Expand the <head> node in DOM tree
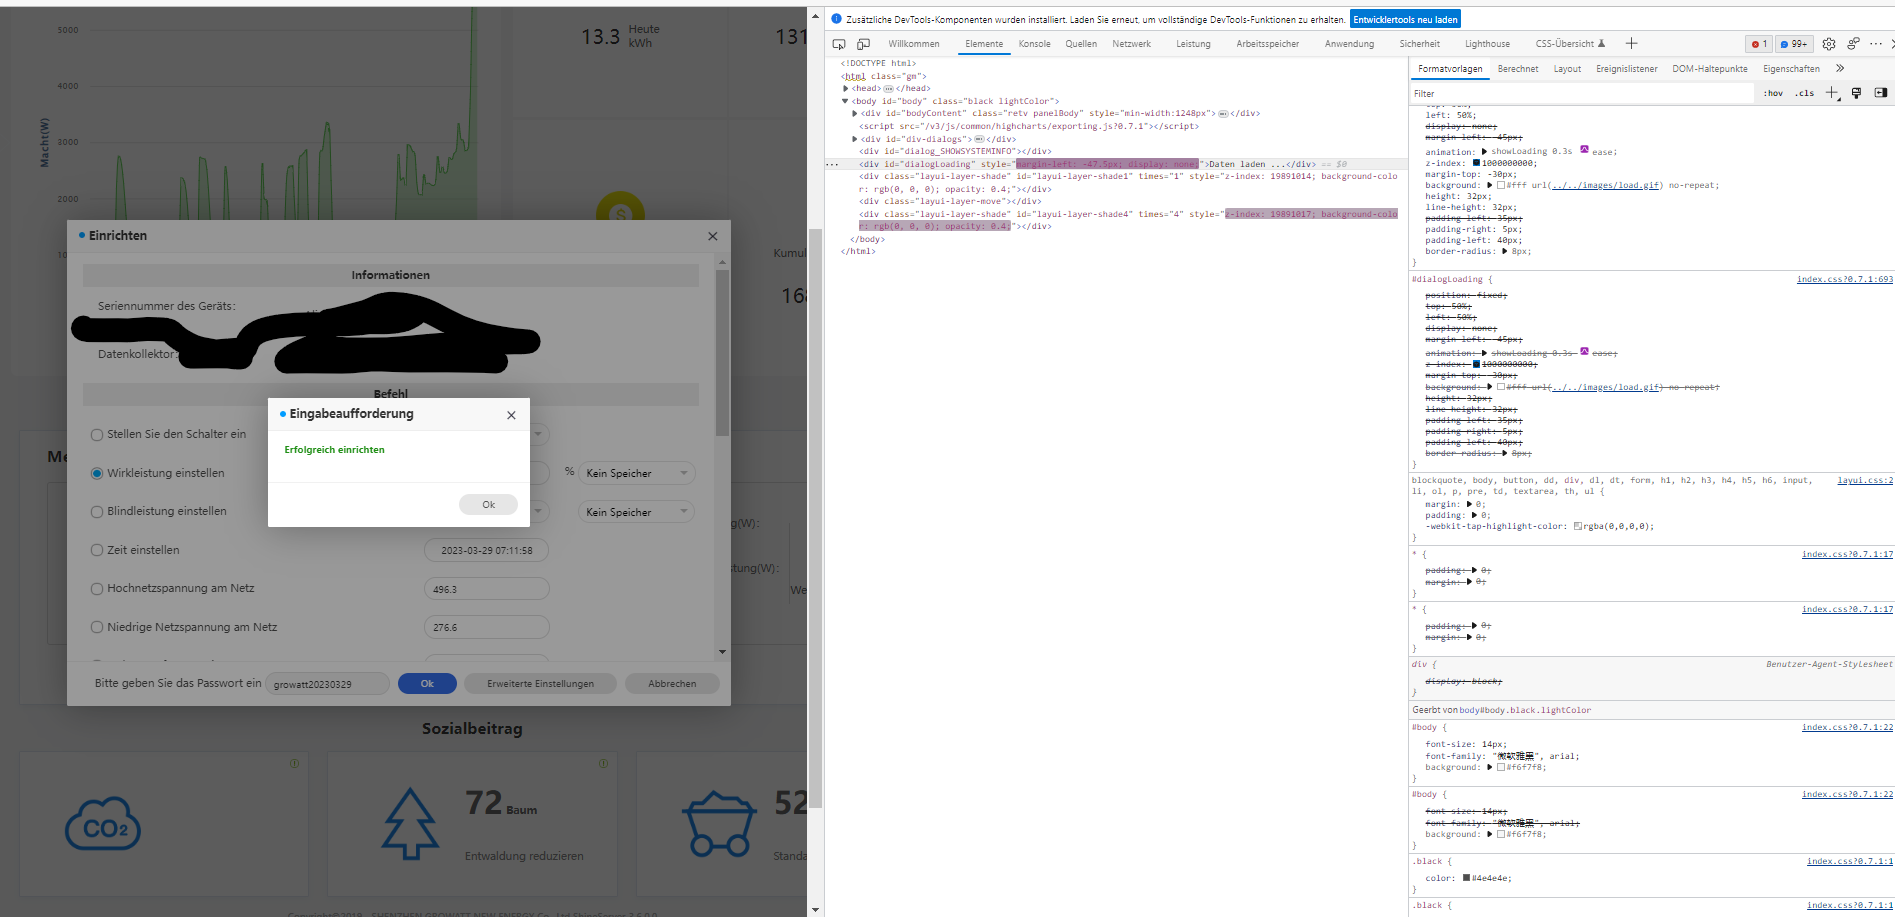This screenshot has width=1895, height=917. pyautogui.click(x=846, y=88)
